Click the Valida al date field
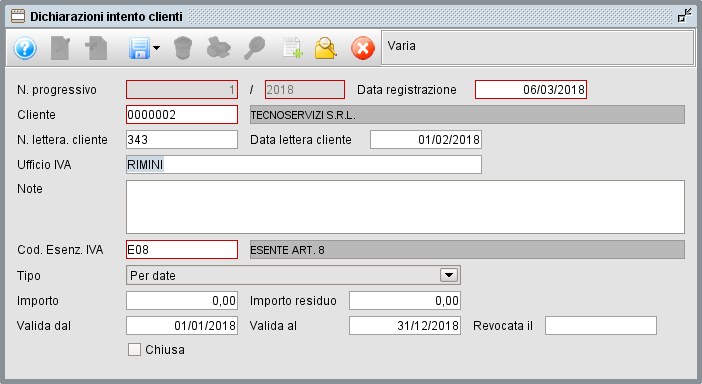Image resolution: width=702 pixels, height=384 pixels. pyautogui.click(x=405, y=325)
